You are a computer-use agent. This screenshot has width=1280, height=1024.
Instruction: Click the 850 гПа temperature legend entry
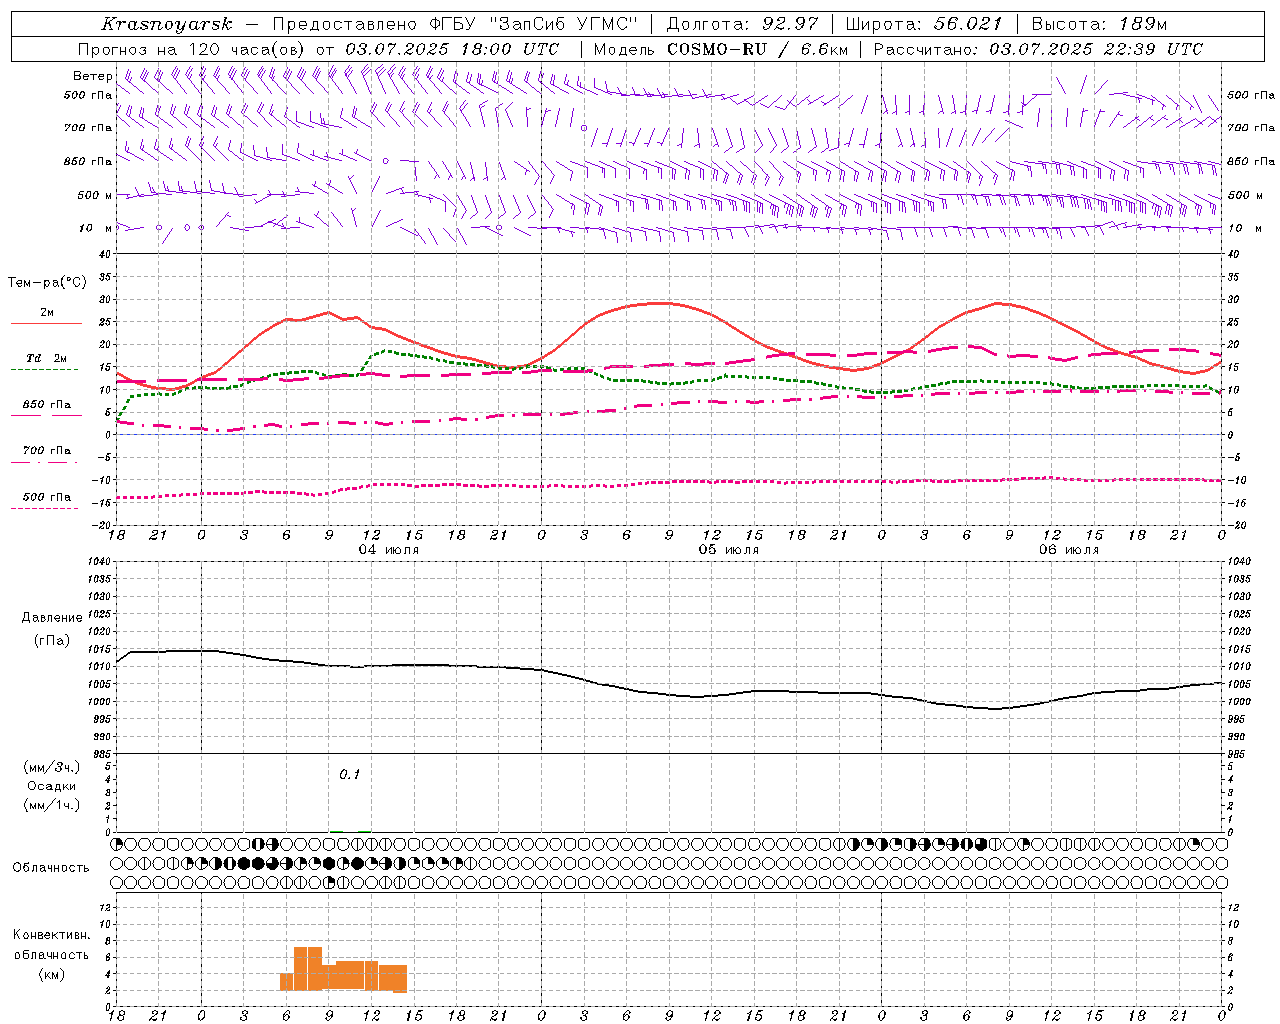47,405
